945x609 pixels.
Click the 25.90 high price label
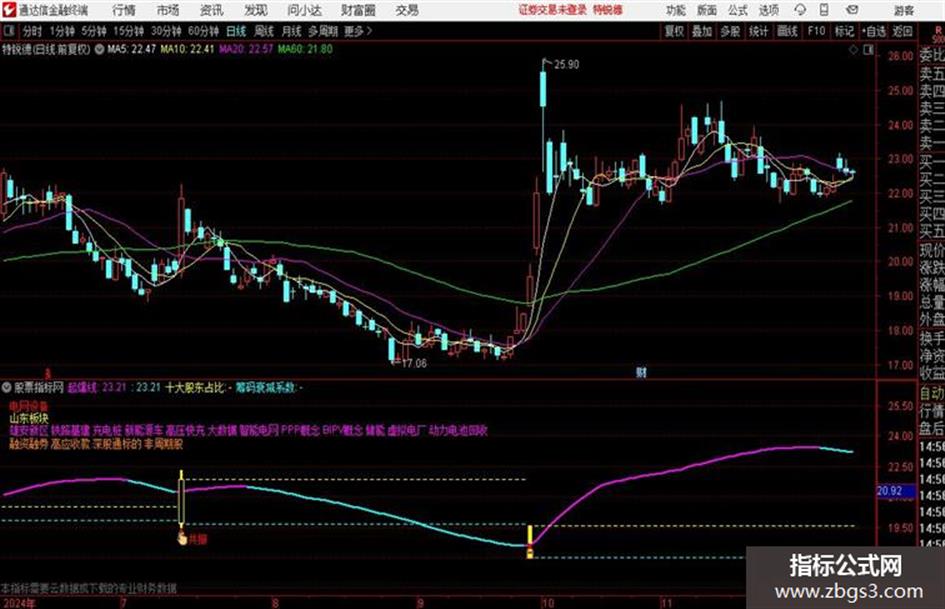pos(567,65)
